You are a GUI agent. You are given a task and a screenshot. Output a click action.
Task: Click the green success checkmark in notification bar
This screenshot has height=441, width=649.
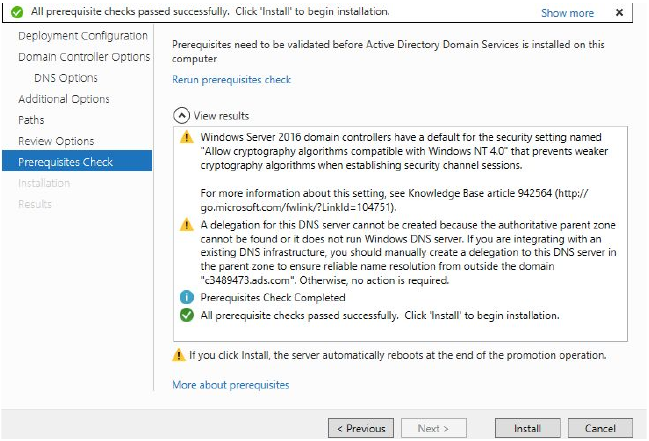[16, 12]
